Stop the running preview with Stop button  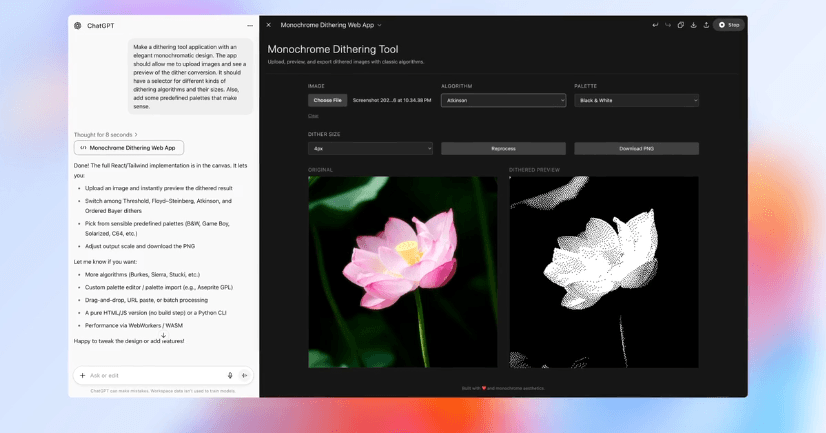pos(729,25)
